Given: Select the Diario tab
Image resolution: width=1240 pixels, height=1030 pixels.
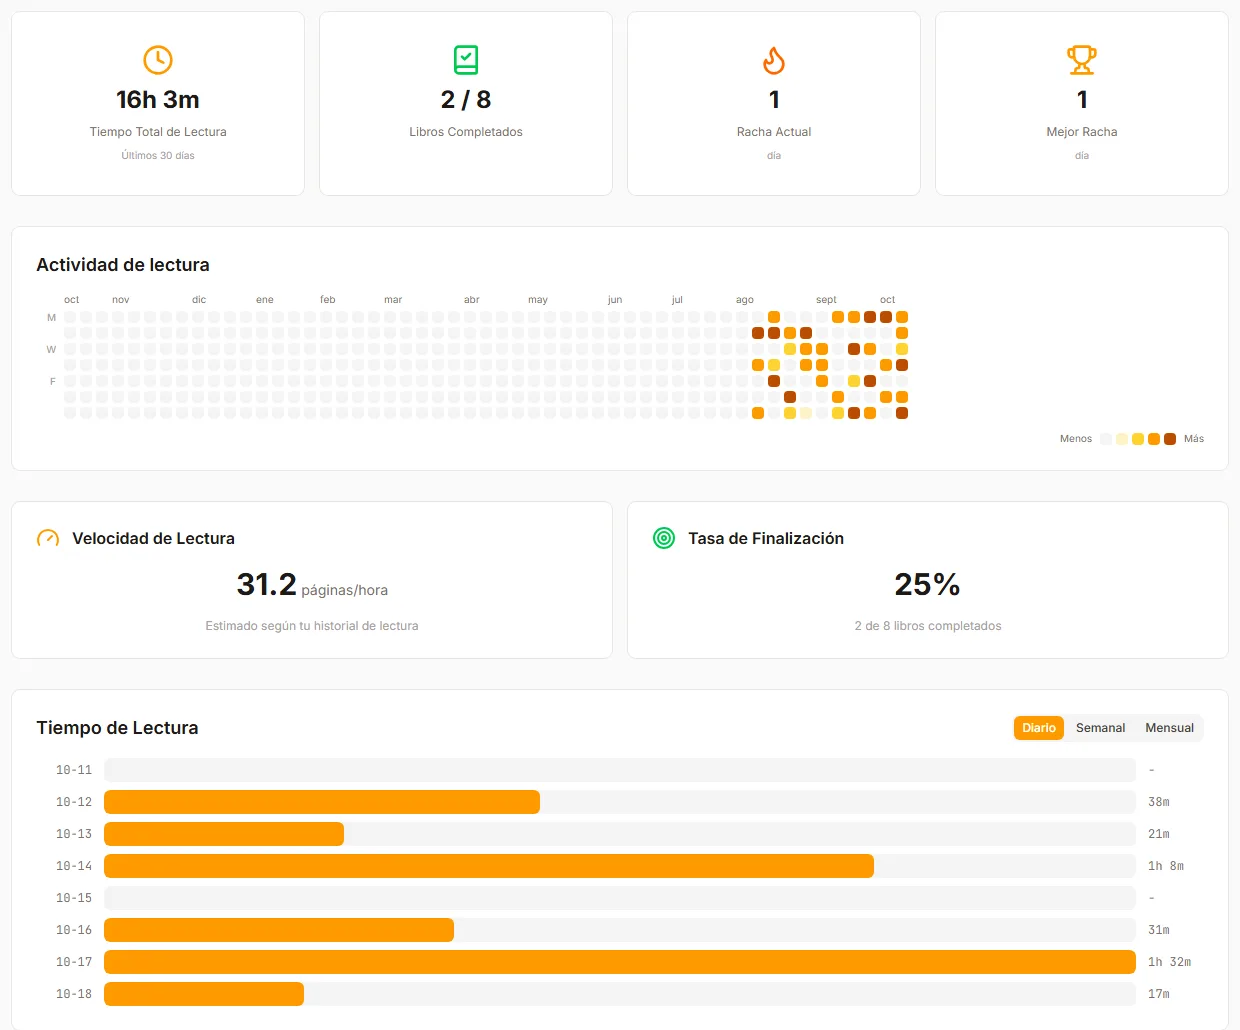Looking at the screenshot, I should (1039, 728).
